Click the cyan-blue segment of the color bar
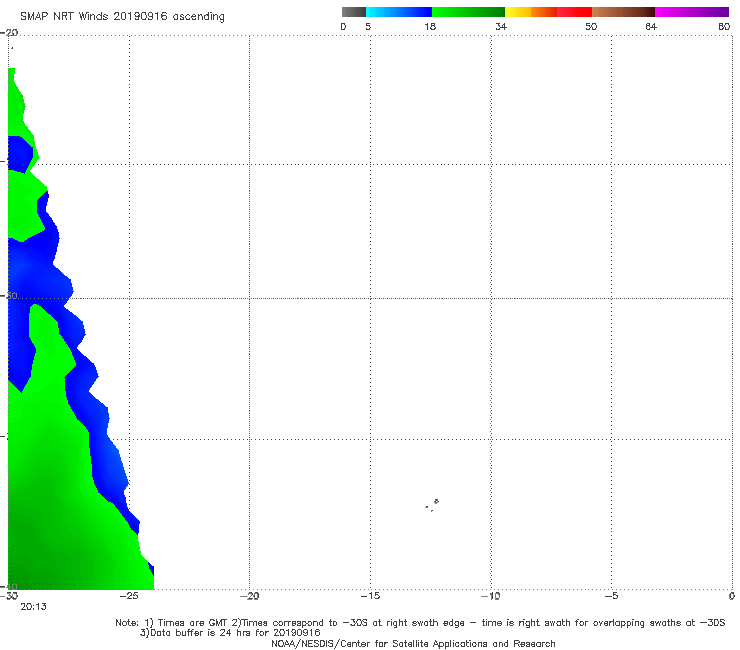This screenshot has height=650, width=740. (x=399, y=12)
